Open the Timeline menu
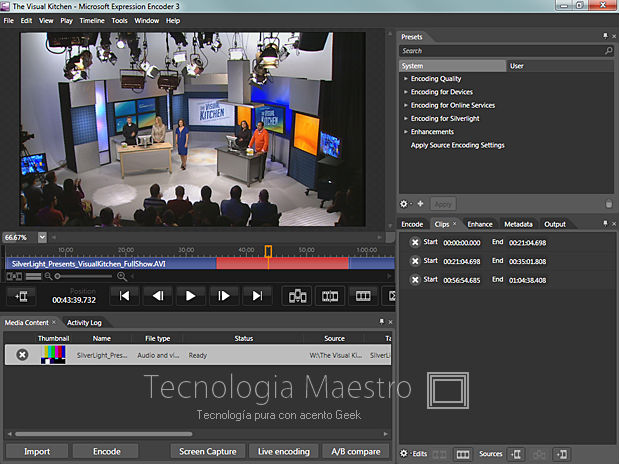619x464 pixels. [92, 21]
